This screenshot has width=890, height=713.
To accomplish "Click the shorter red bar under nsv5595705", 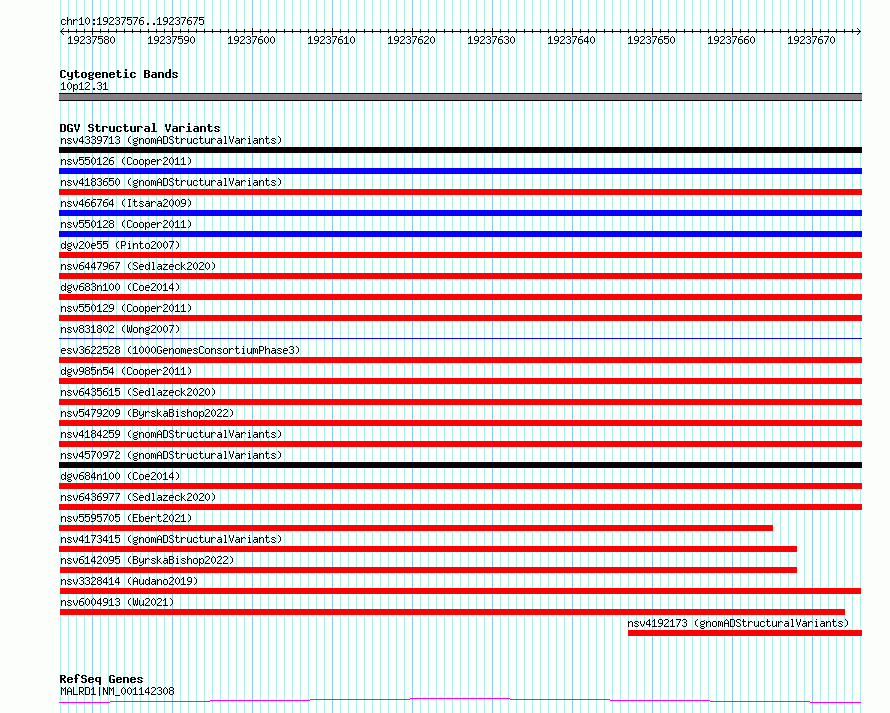I will pyautogui.click(x=416, y=528).
